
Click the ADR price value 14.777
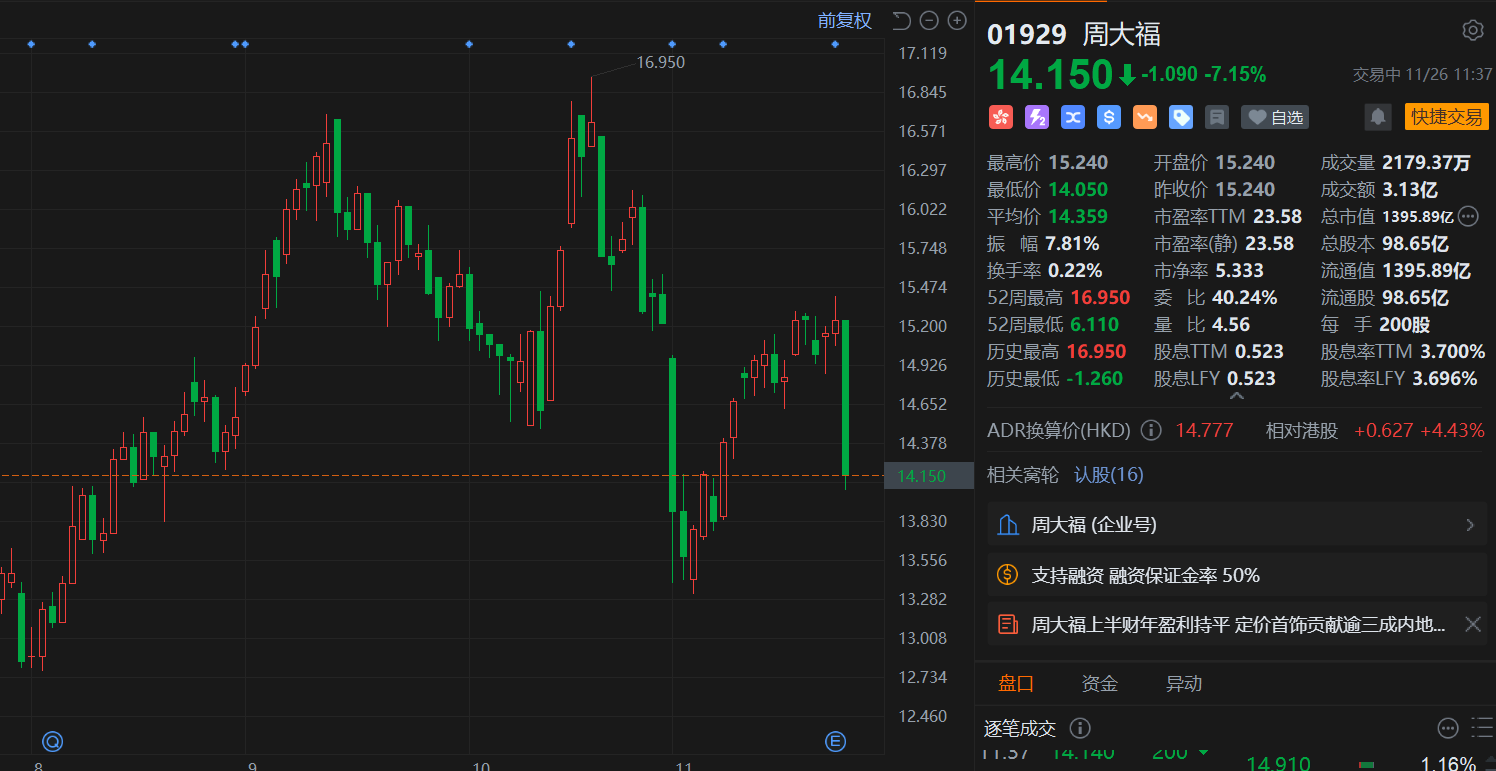point(1204,431)
